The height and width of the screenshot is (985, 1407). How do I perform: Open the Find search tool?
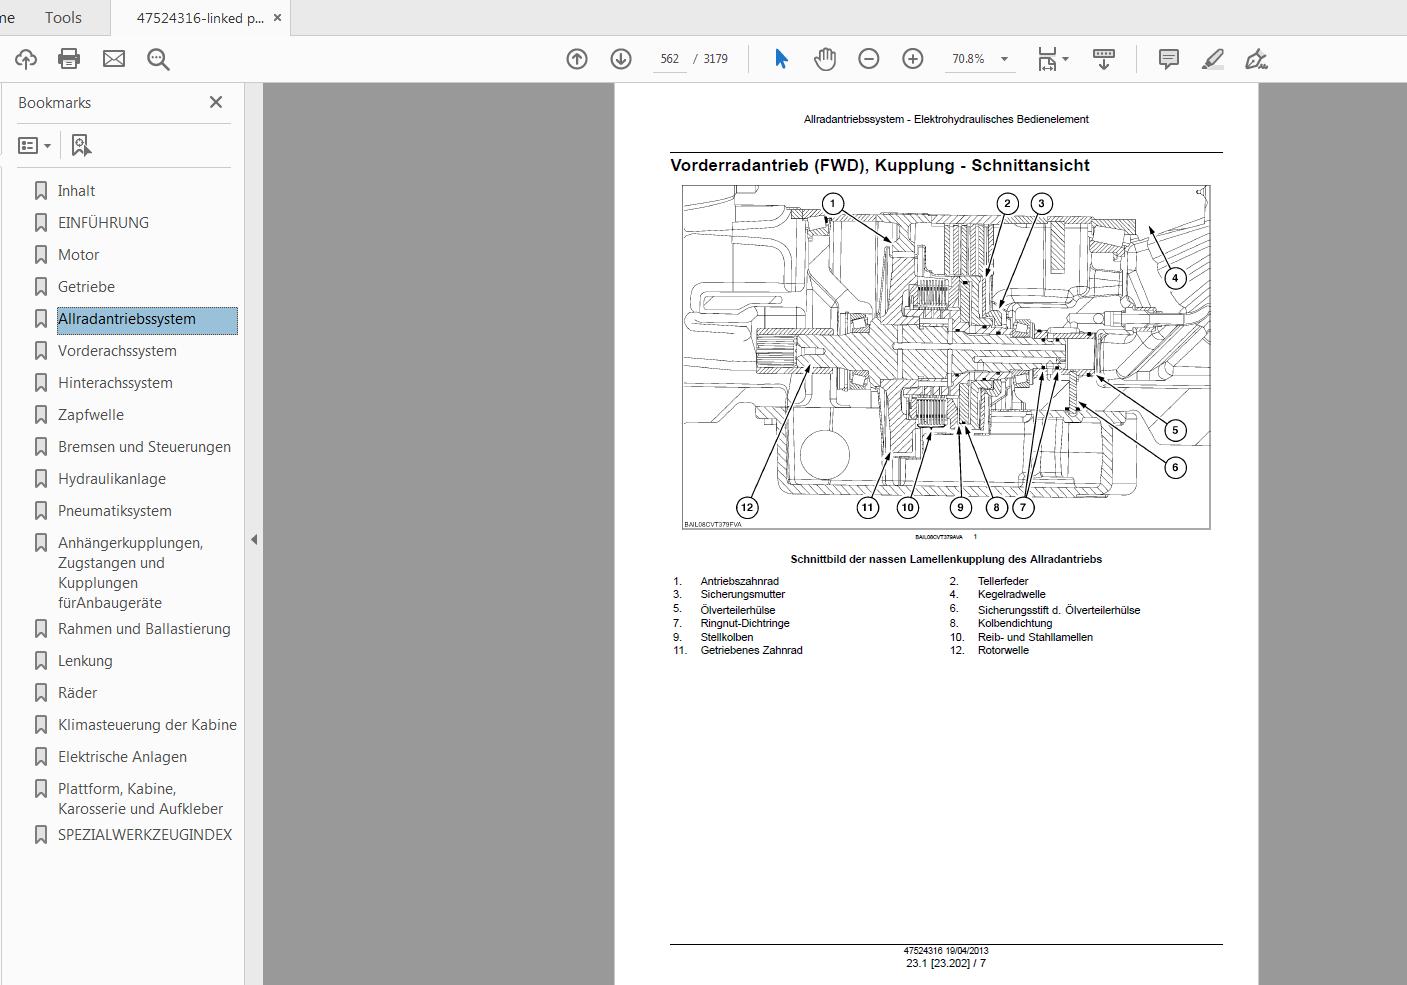(x=158, y=59)
